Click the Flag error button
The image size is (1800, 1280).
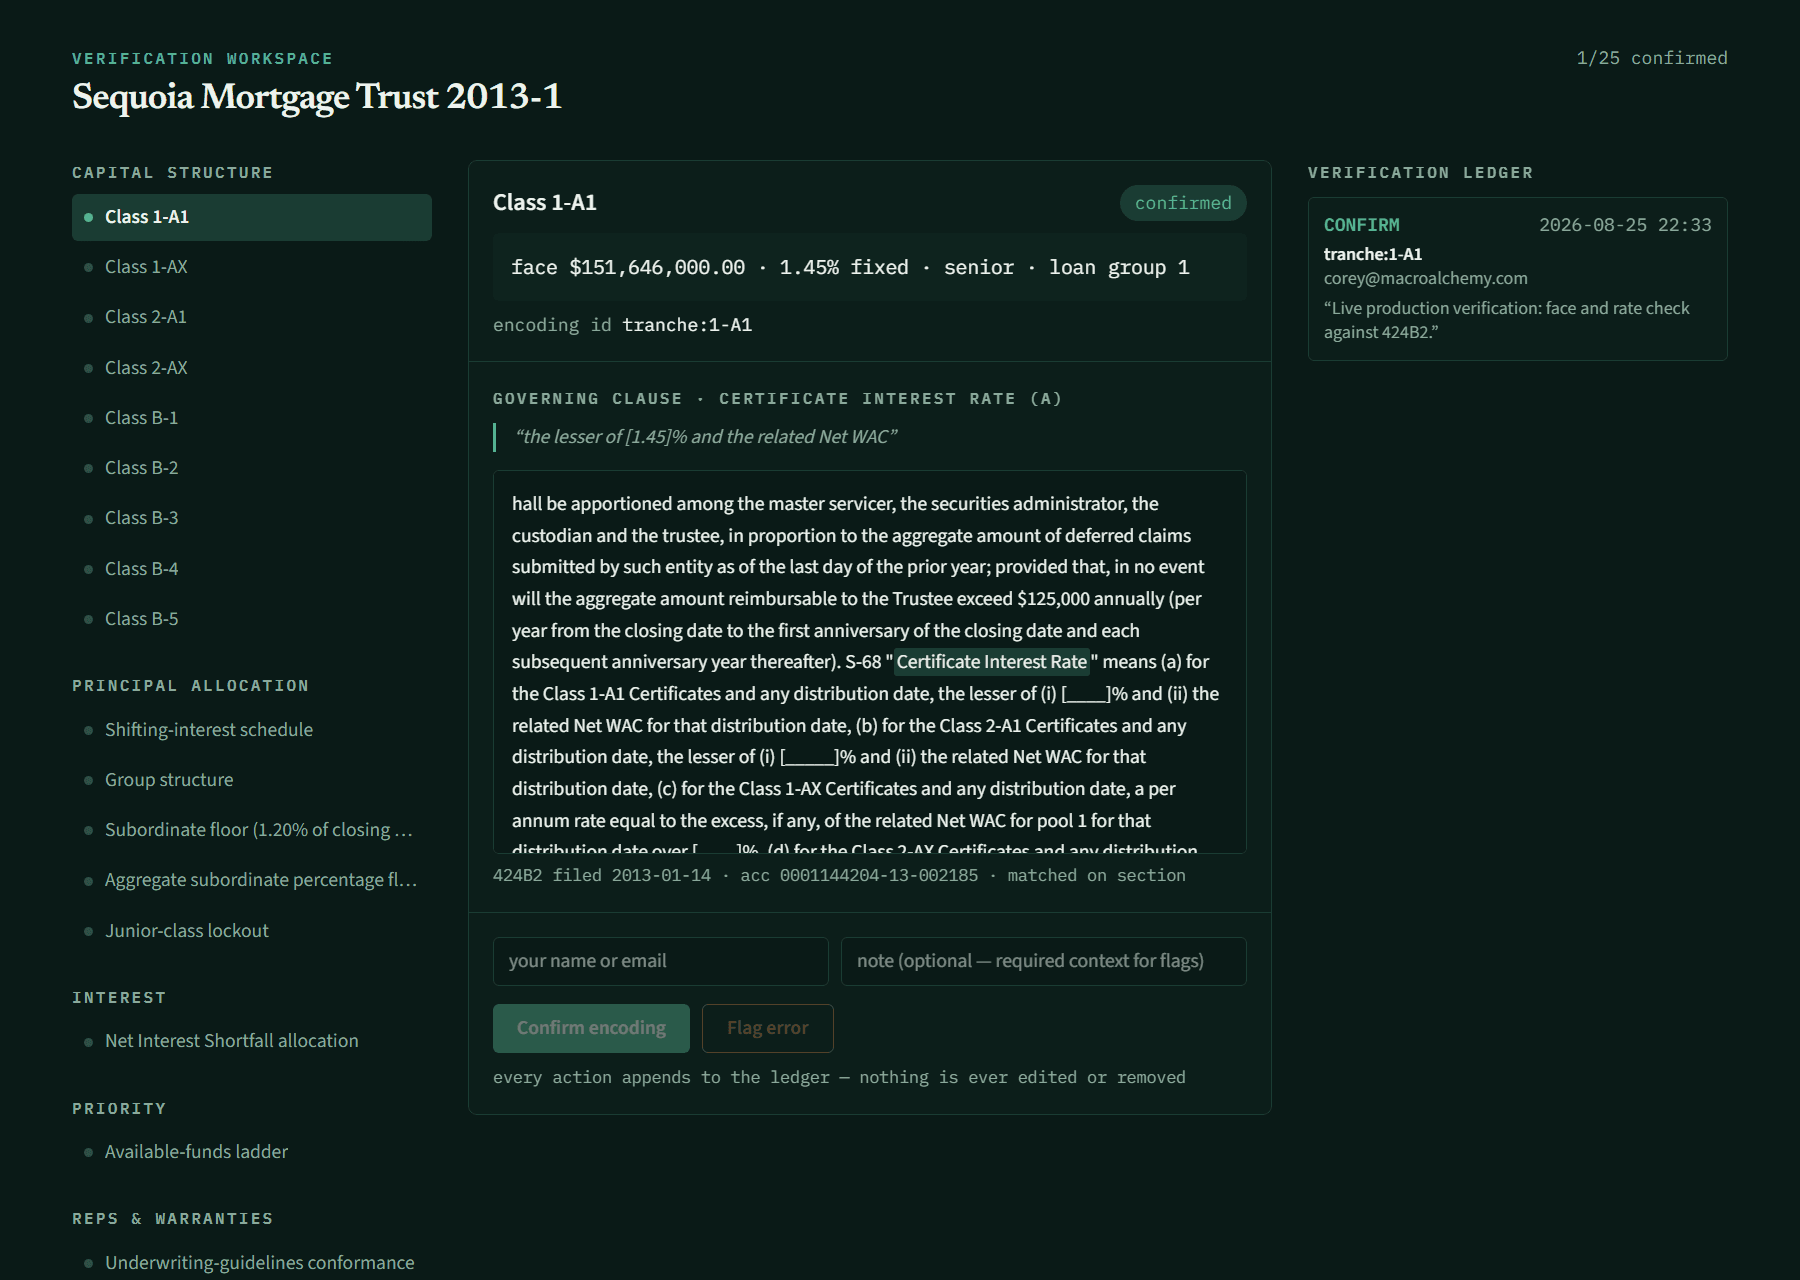click(768, 1028)
